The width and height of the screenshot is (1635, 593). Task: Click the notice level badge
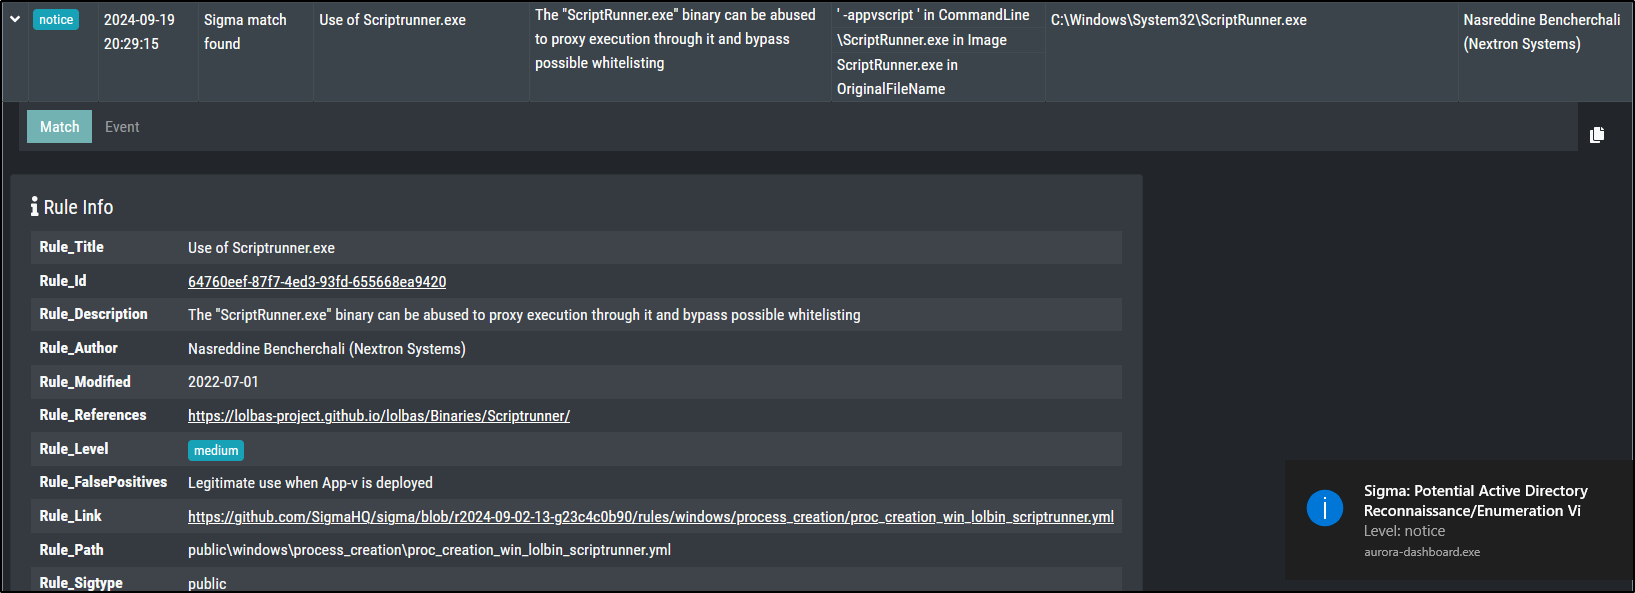click(x=56, y=20)
